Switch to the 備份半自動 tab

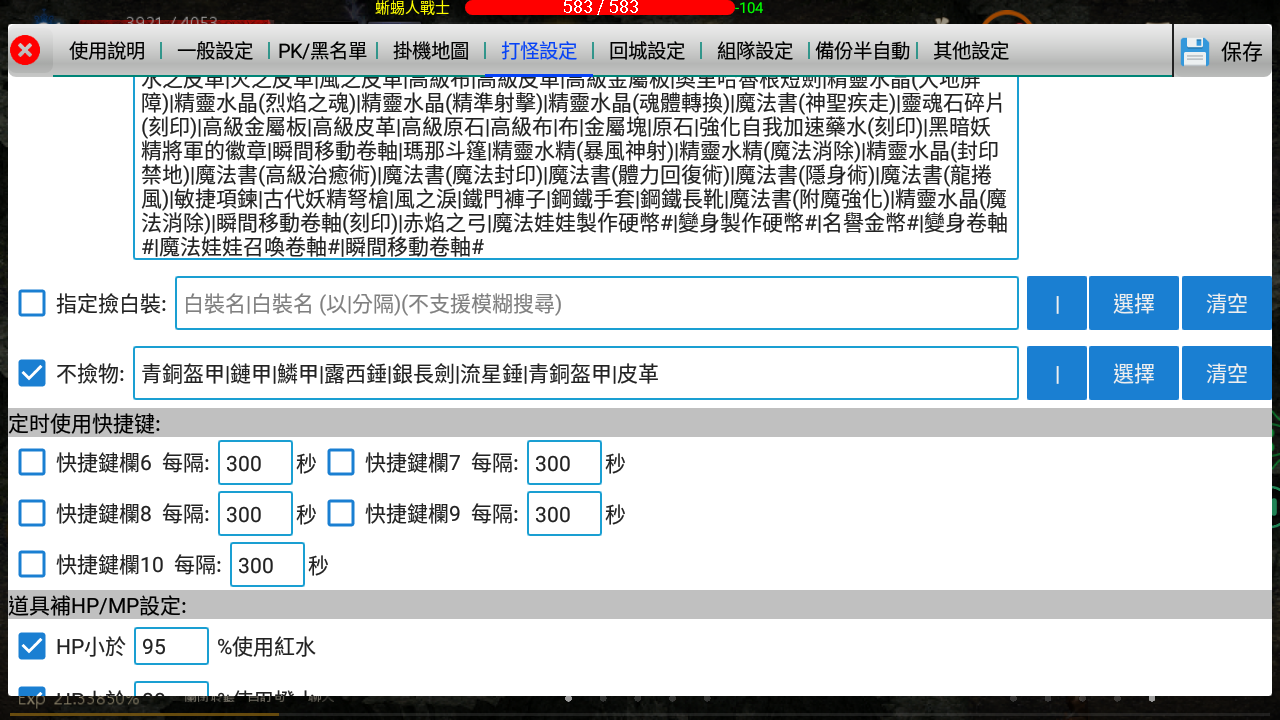coord(863,51)
